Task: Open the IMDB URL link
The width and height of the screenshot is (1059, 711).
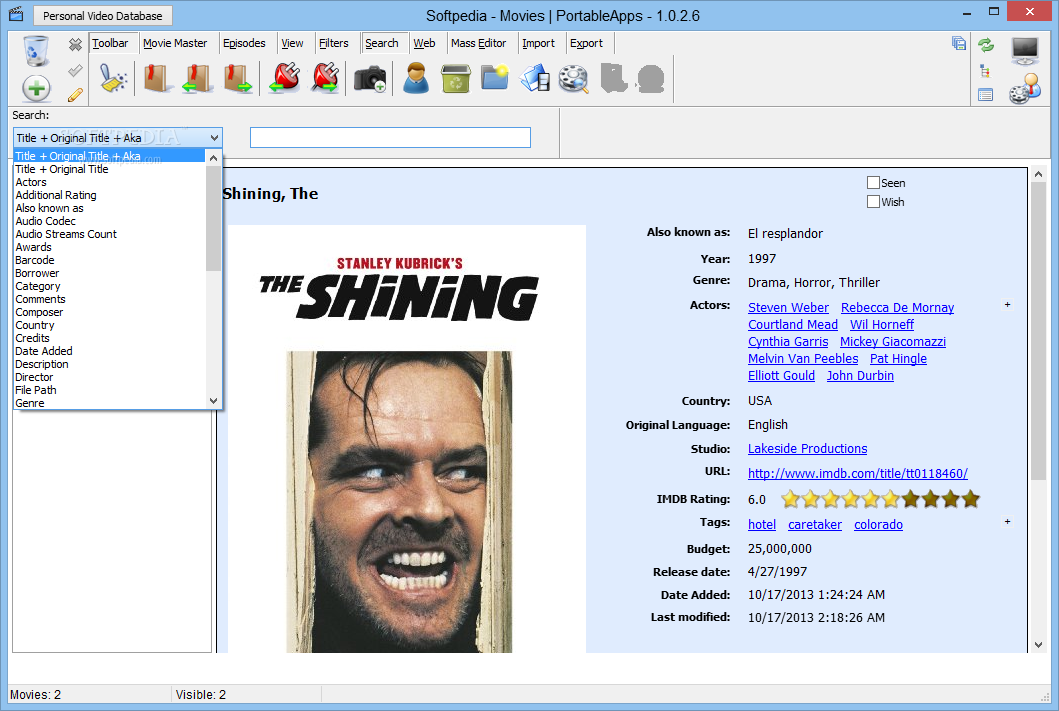Action: click(x=858, y=473)
